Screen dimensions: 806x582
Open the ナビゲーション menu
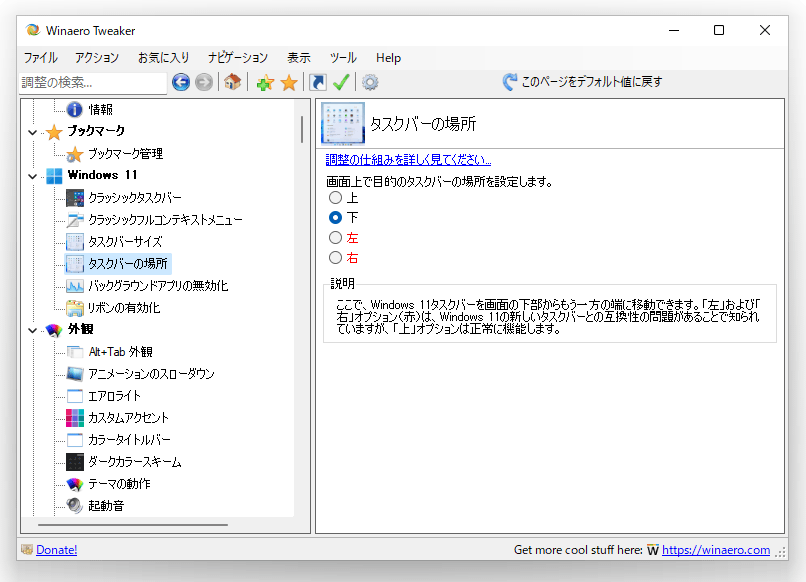(x=237, y=58)
